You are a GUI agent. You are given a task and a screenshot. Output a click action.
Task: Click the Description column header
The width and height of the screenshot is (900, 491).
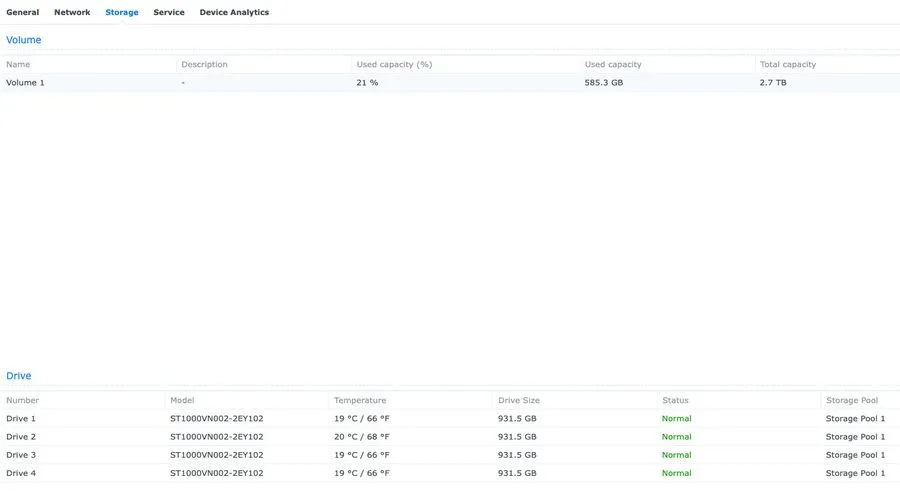pos(204,64)
